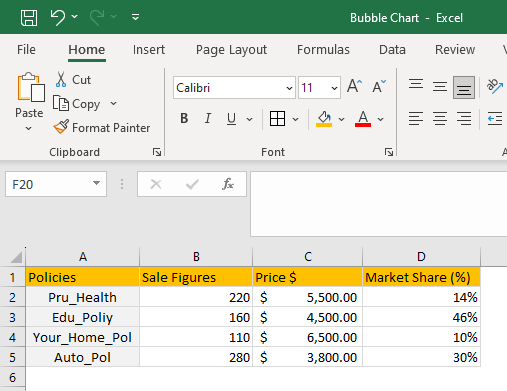Increase font size with large A
This screenshot has height=391, width=507.
click(x=354, y=86)
